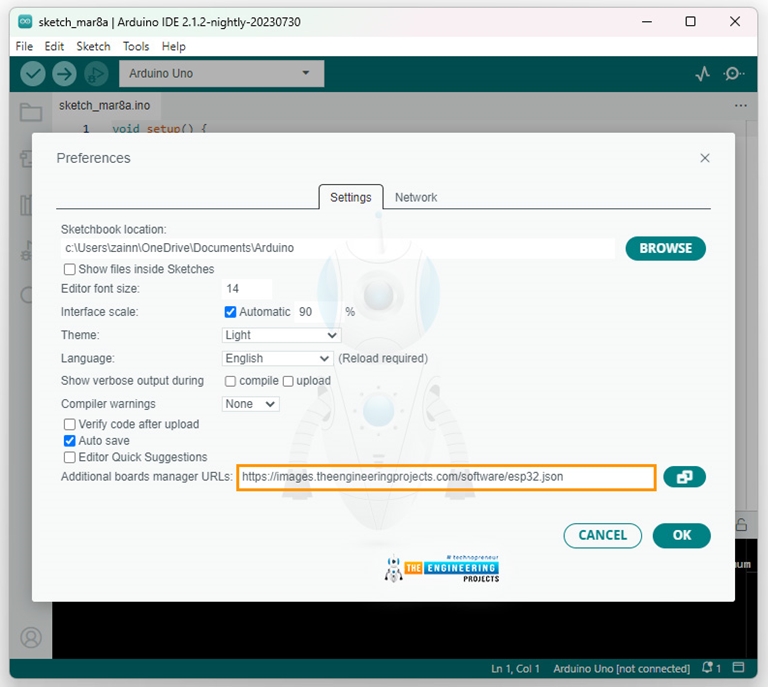Open the Compiler warnings dropdown
Viewport: 768px width, 687px height.
pyautogui.click(x=250, y=404)
